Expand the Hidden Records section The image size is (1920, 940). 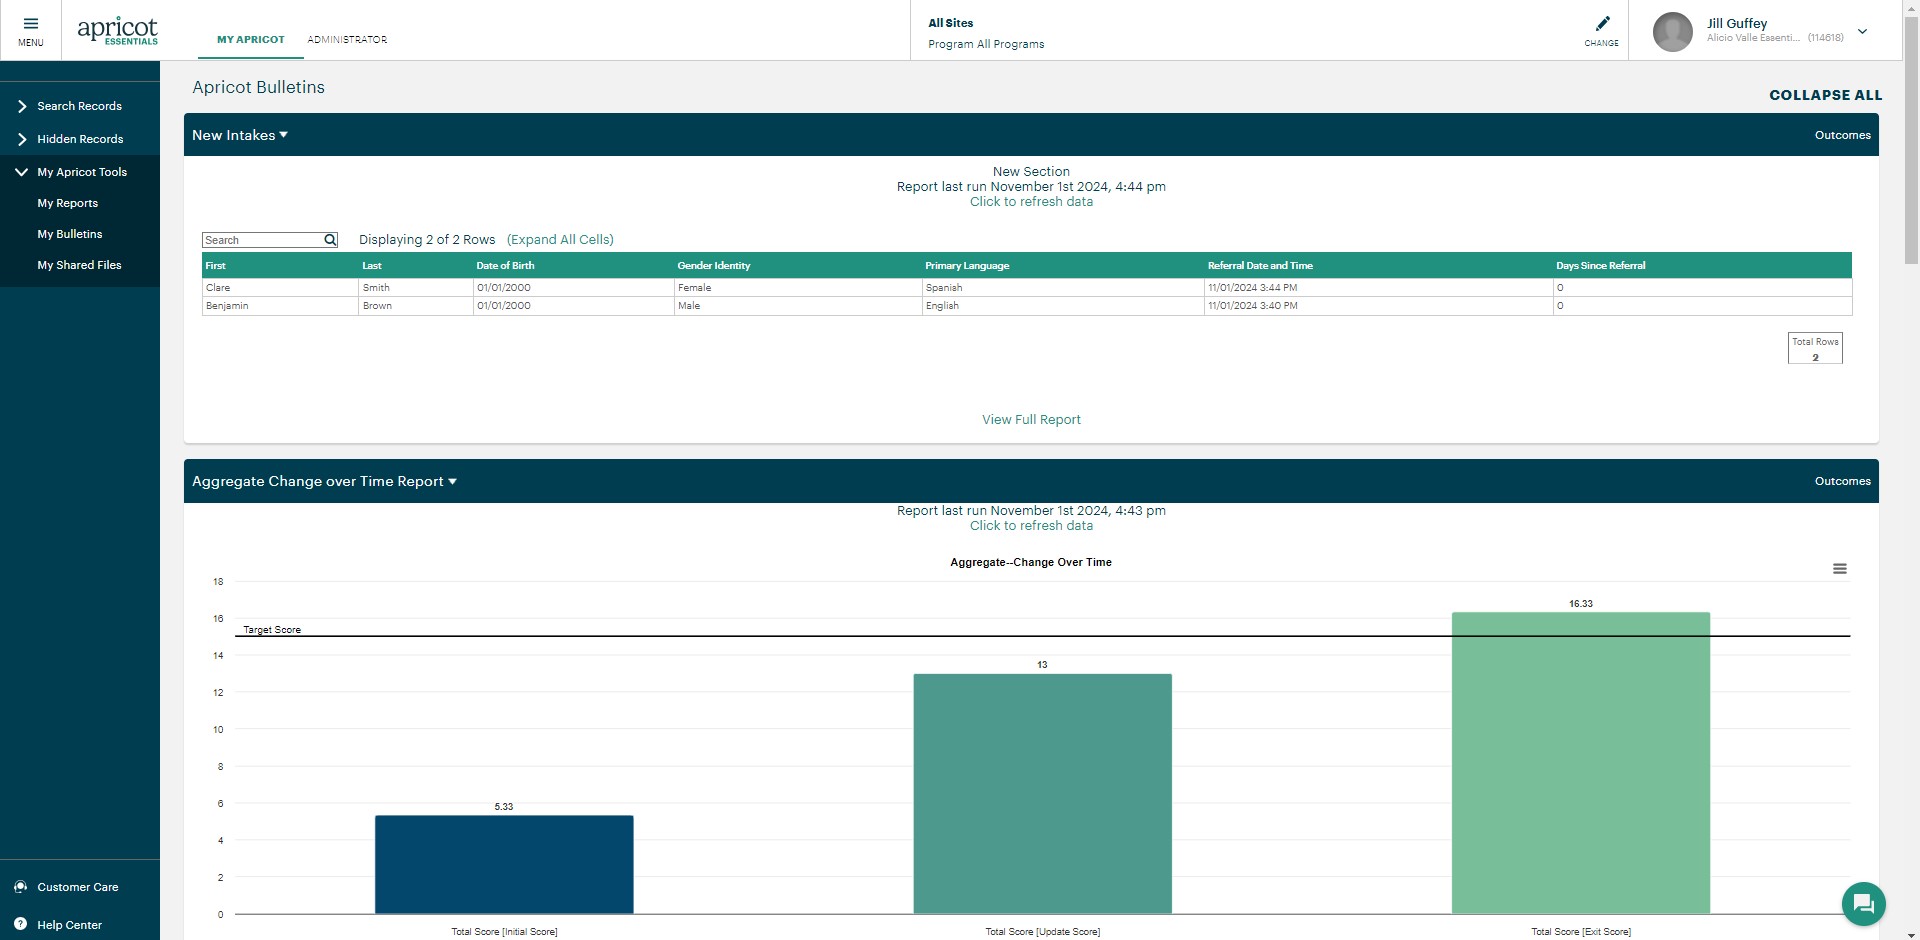click(80, 139)
